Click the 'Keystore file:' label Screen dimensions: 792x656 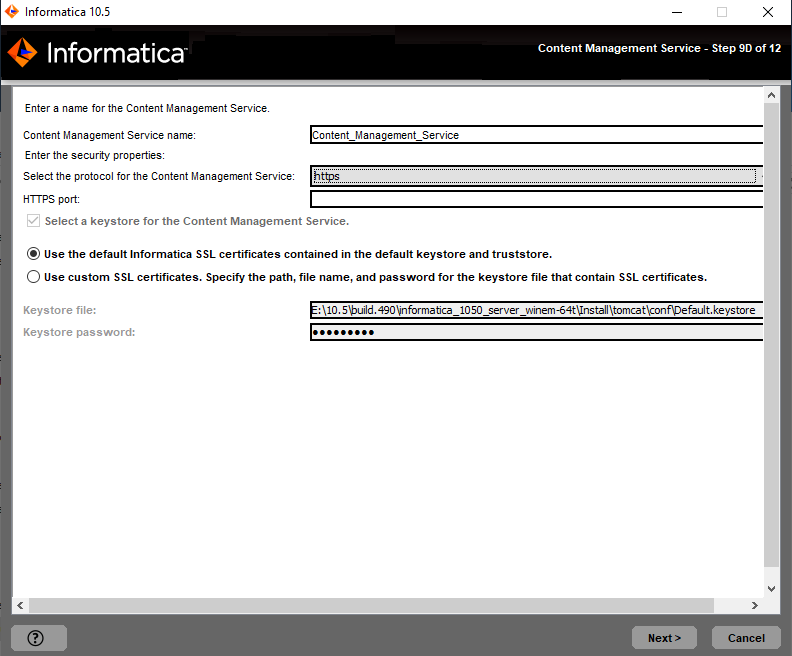point(60,310)
